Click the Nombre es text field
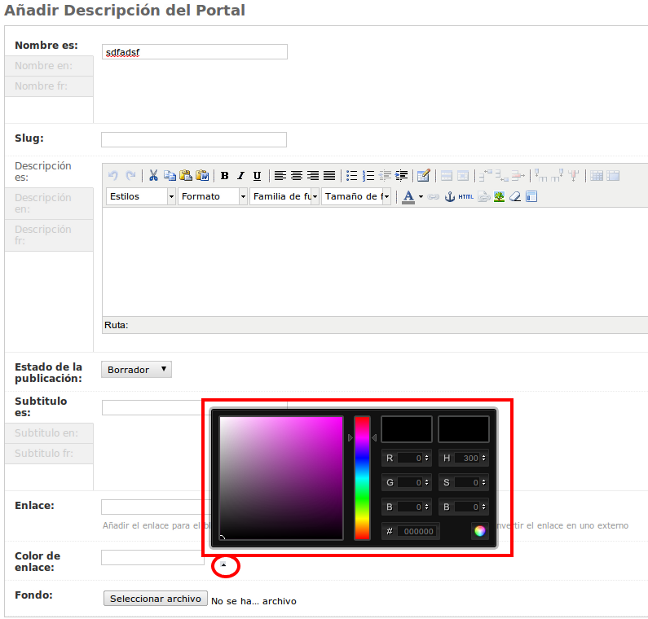Screen dimensions: 648x619 pos(195,52)
